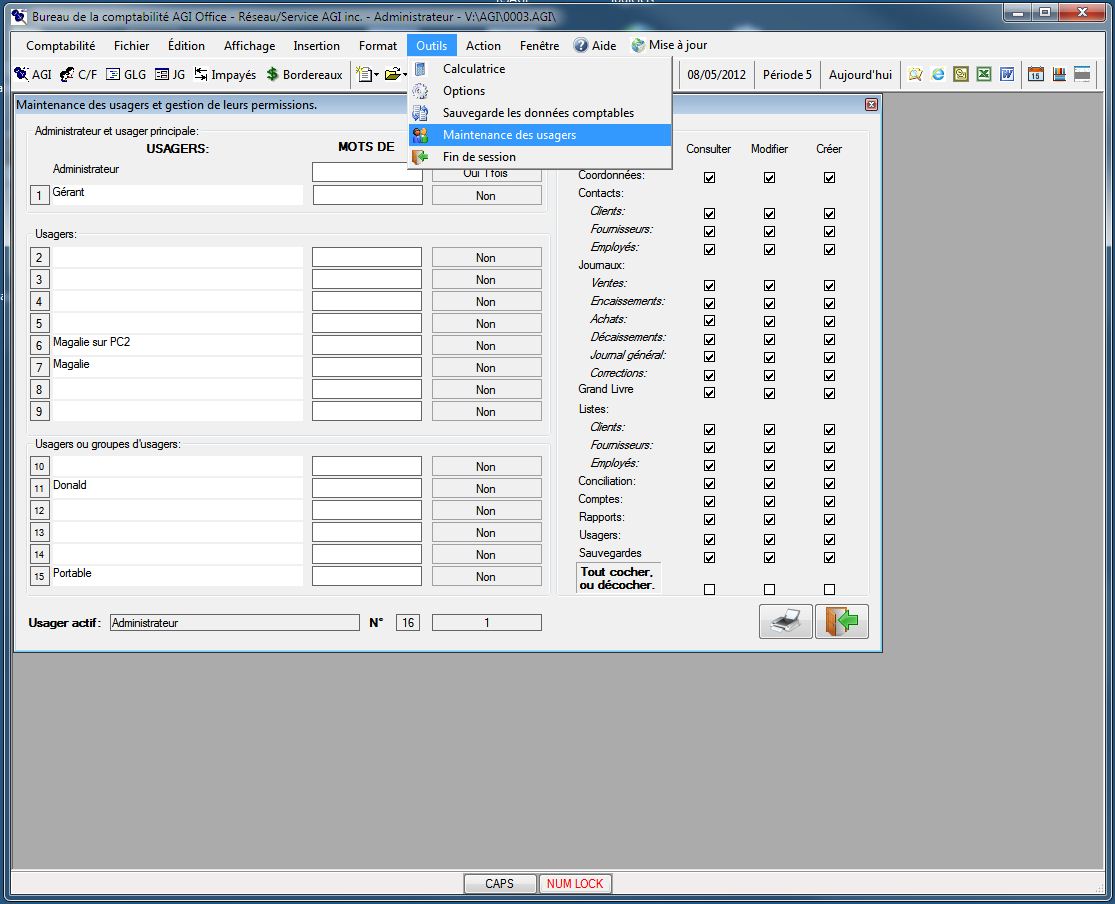Open the calendar toolbar icon
The width and height of the screenshot is (1115, 904).
[1035, 74]
